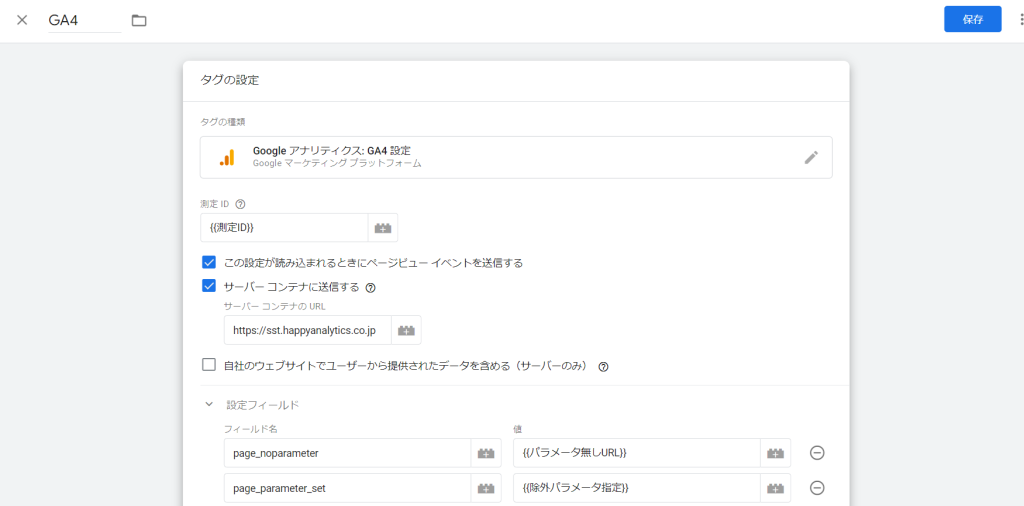This screenshot has height=506, width=1024.
Task: Click the サーバー コンテナの URL field
Action: click(x=308, y=330)
